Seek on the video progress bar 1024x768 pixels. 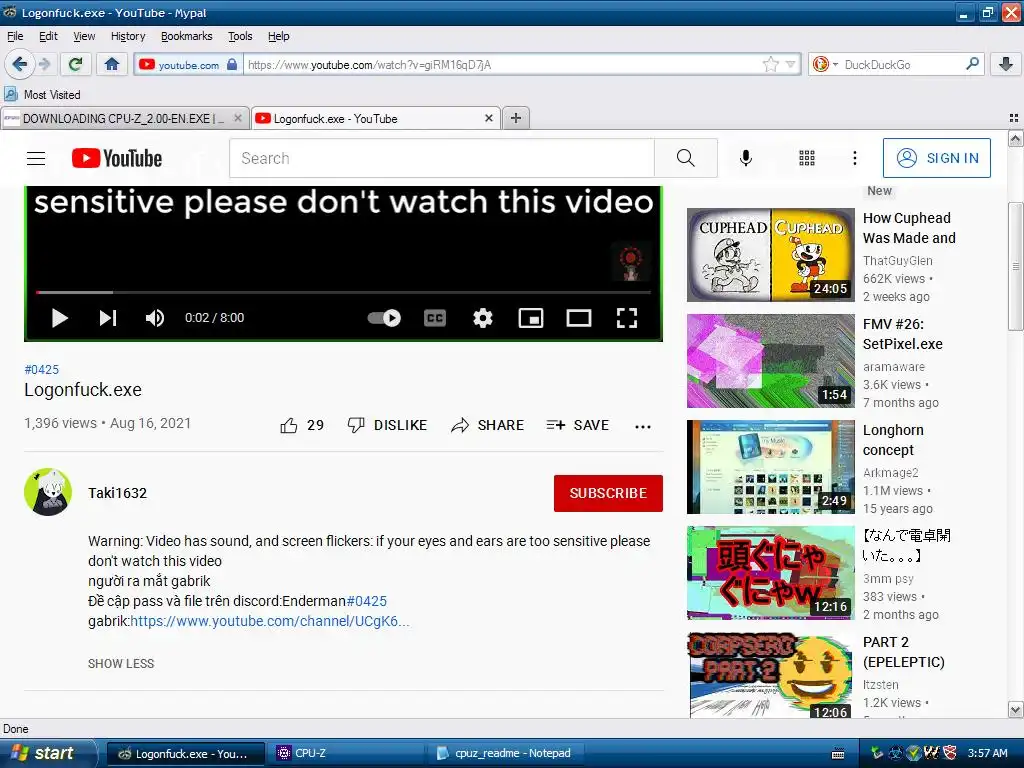point(344,292)
